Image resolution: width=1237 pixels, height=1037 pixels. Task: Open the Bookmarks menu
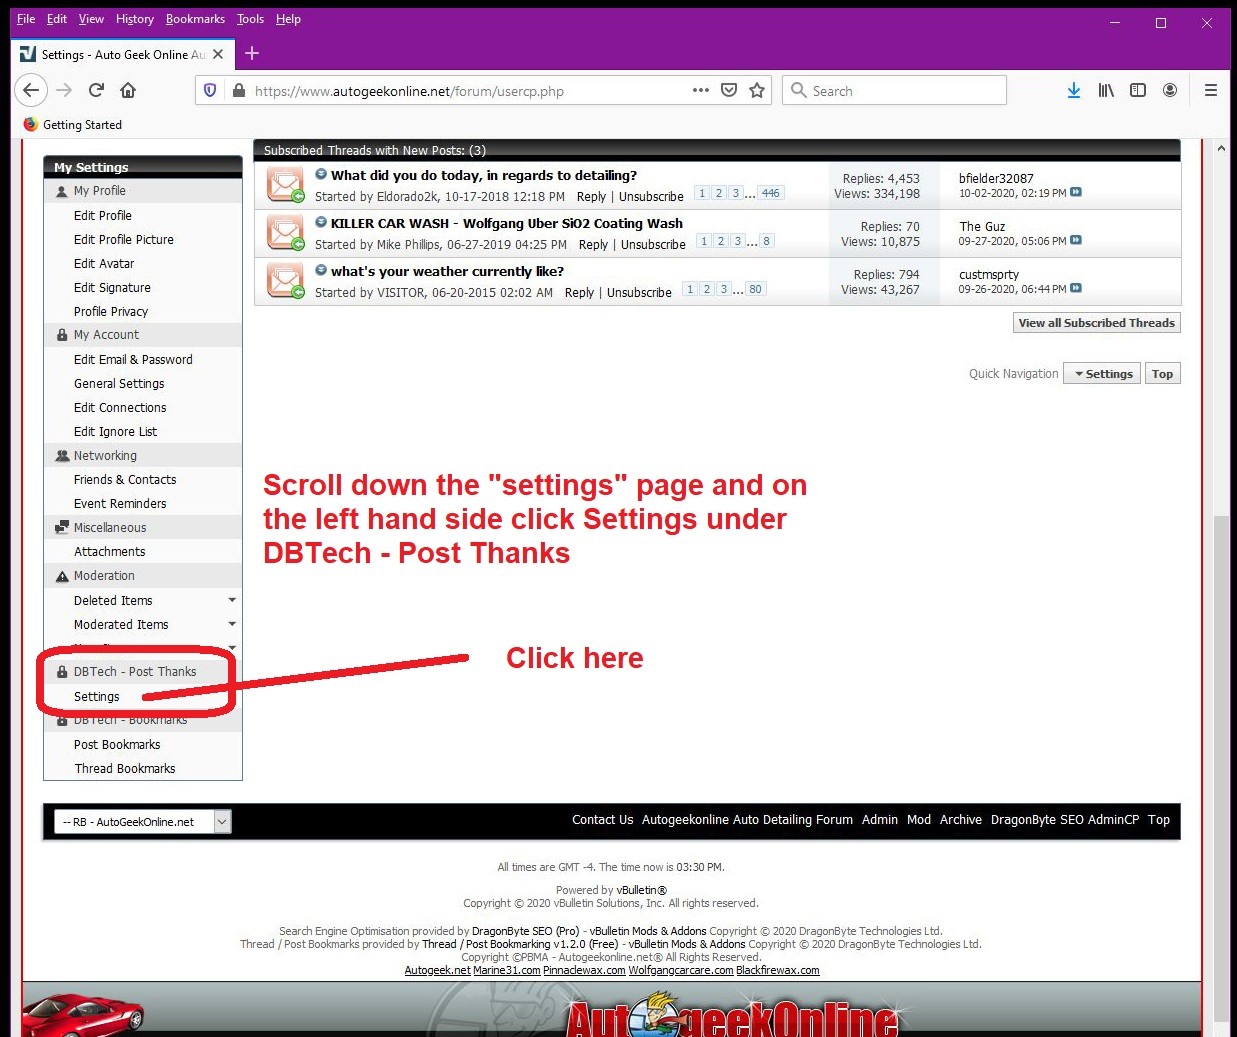[x=196, y=19]
